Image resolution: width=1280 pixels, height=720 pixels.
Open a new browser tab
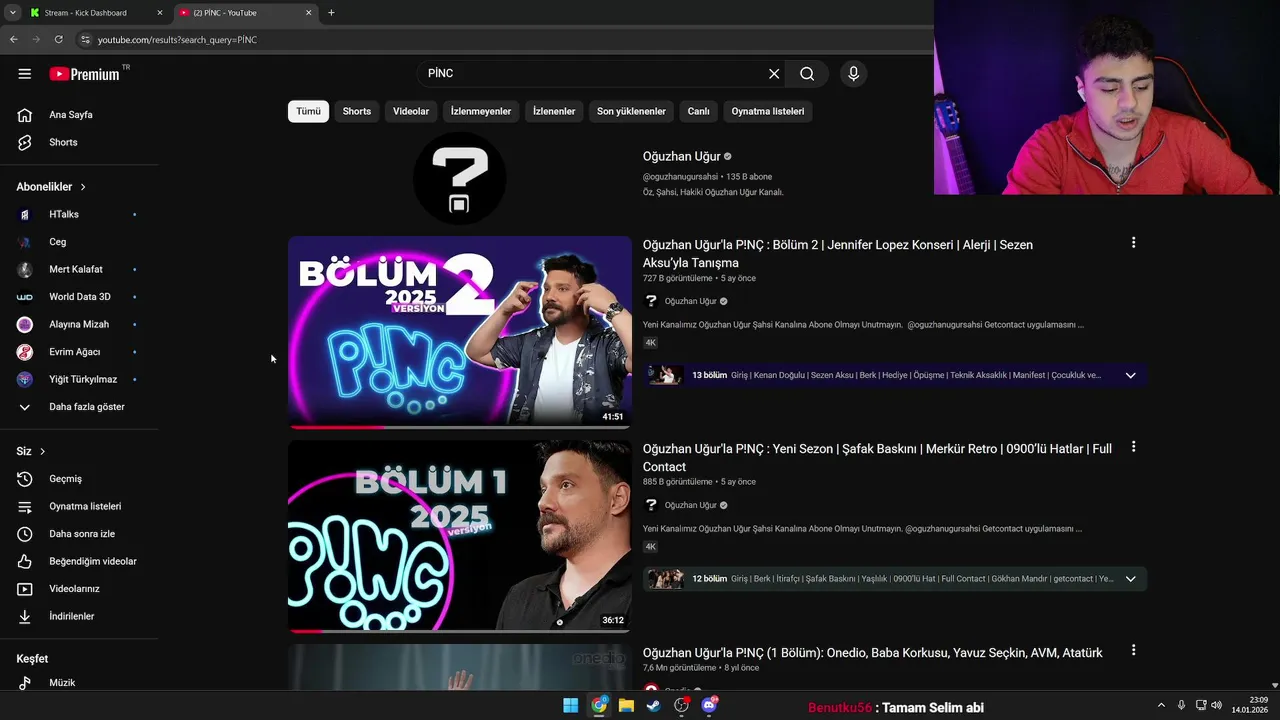(x=331, y=13)
